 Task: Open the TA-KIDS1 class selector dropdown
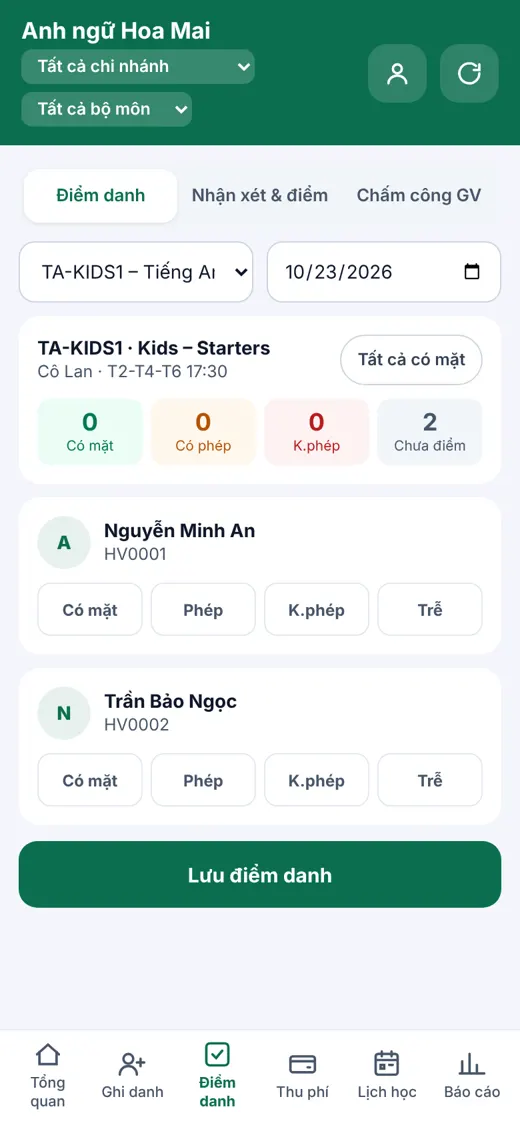136,272
